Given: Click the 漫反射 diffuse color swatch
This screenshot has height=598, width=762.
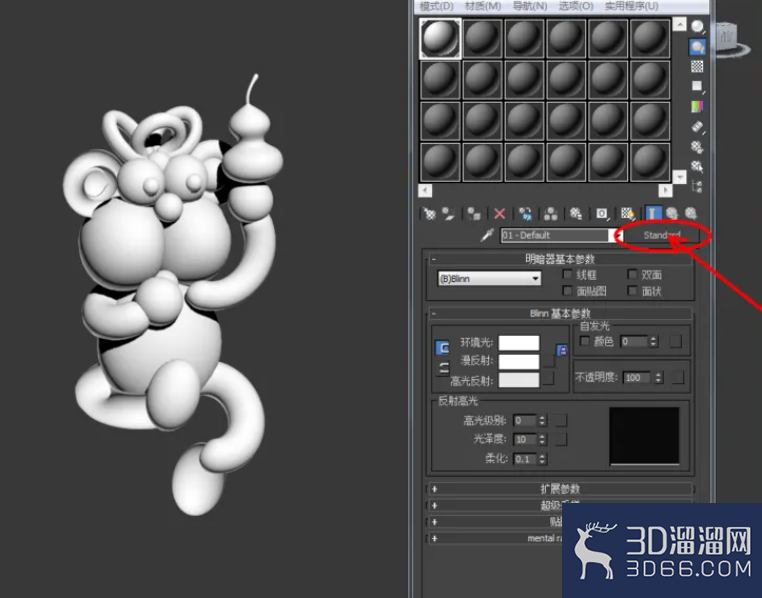Looking at the screenshot, I should click(519, 361).
